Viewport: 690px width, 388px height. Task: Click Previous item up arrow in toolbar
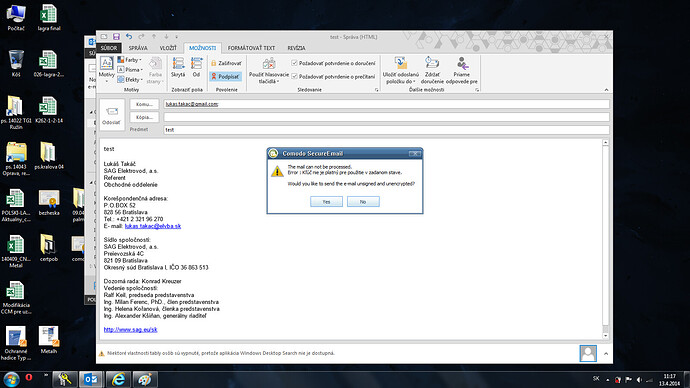[x=154, y=37]
